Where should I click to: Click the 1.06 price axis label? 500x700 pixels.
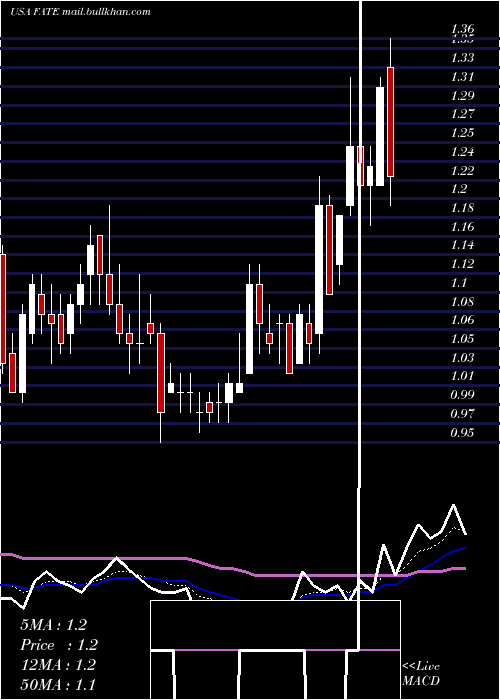[462, 320]
